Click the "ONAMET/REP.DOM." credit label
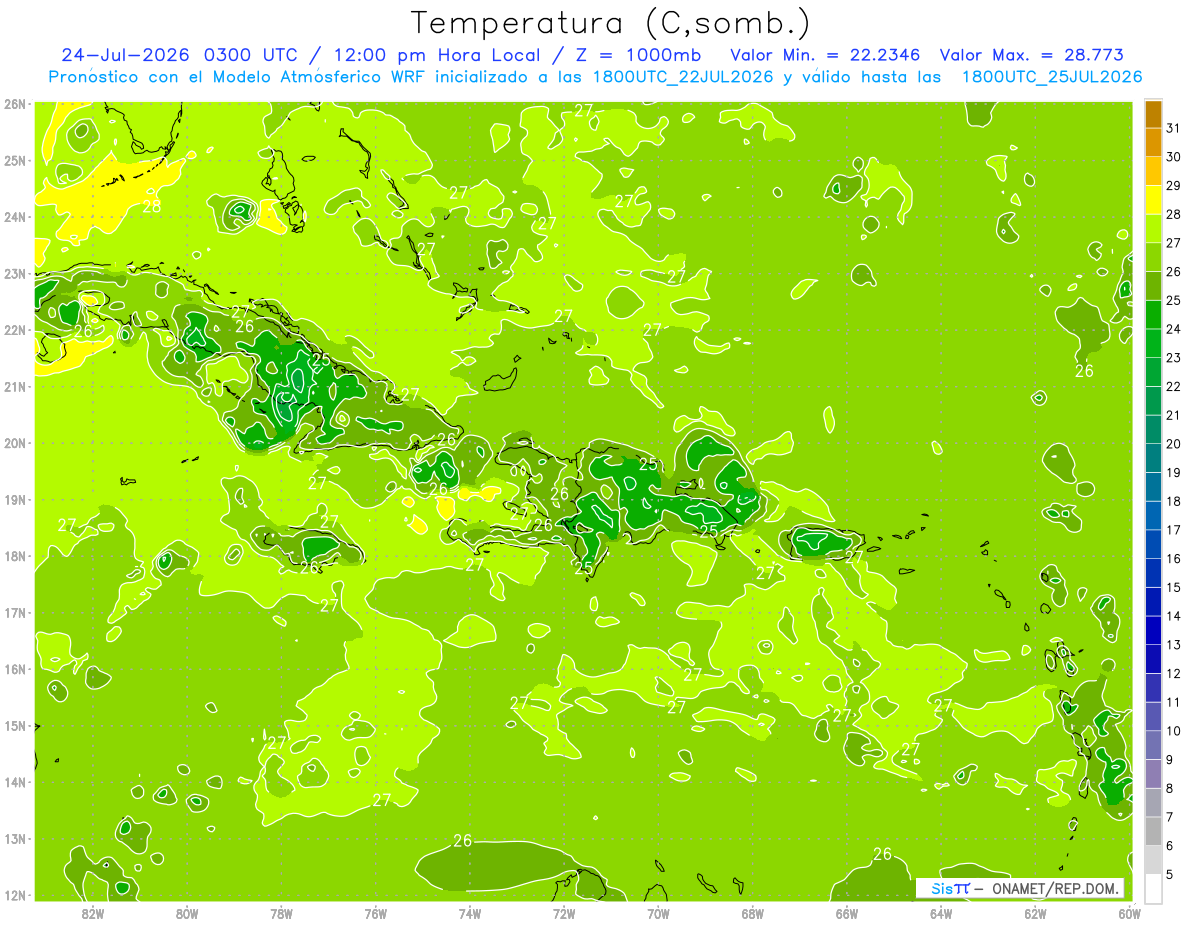The image size is (1200, 927). [x=1054, y=888]
